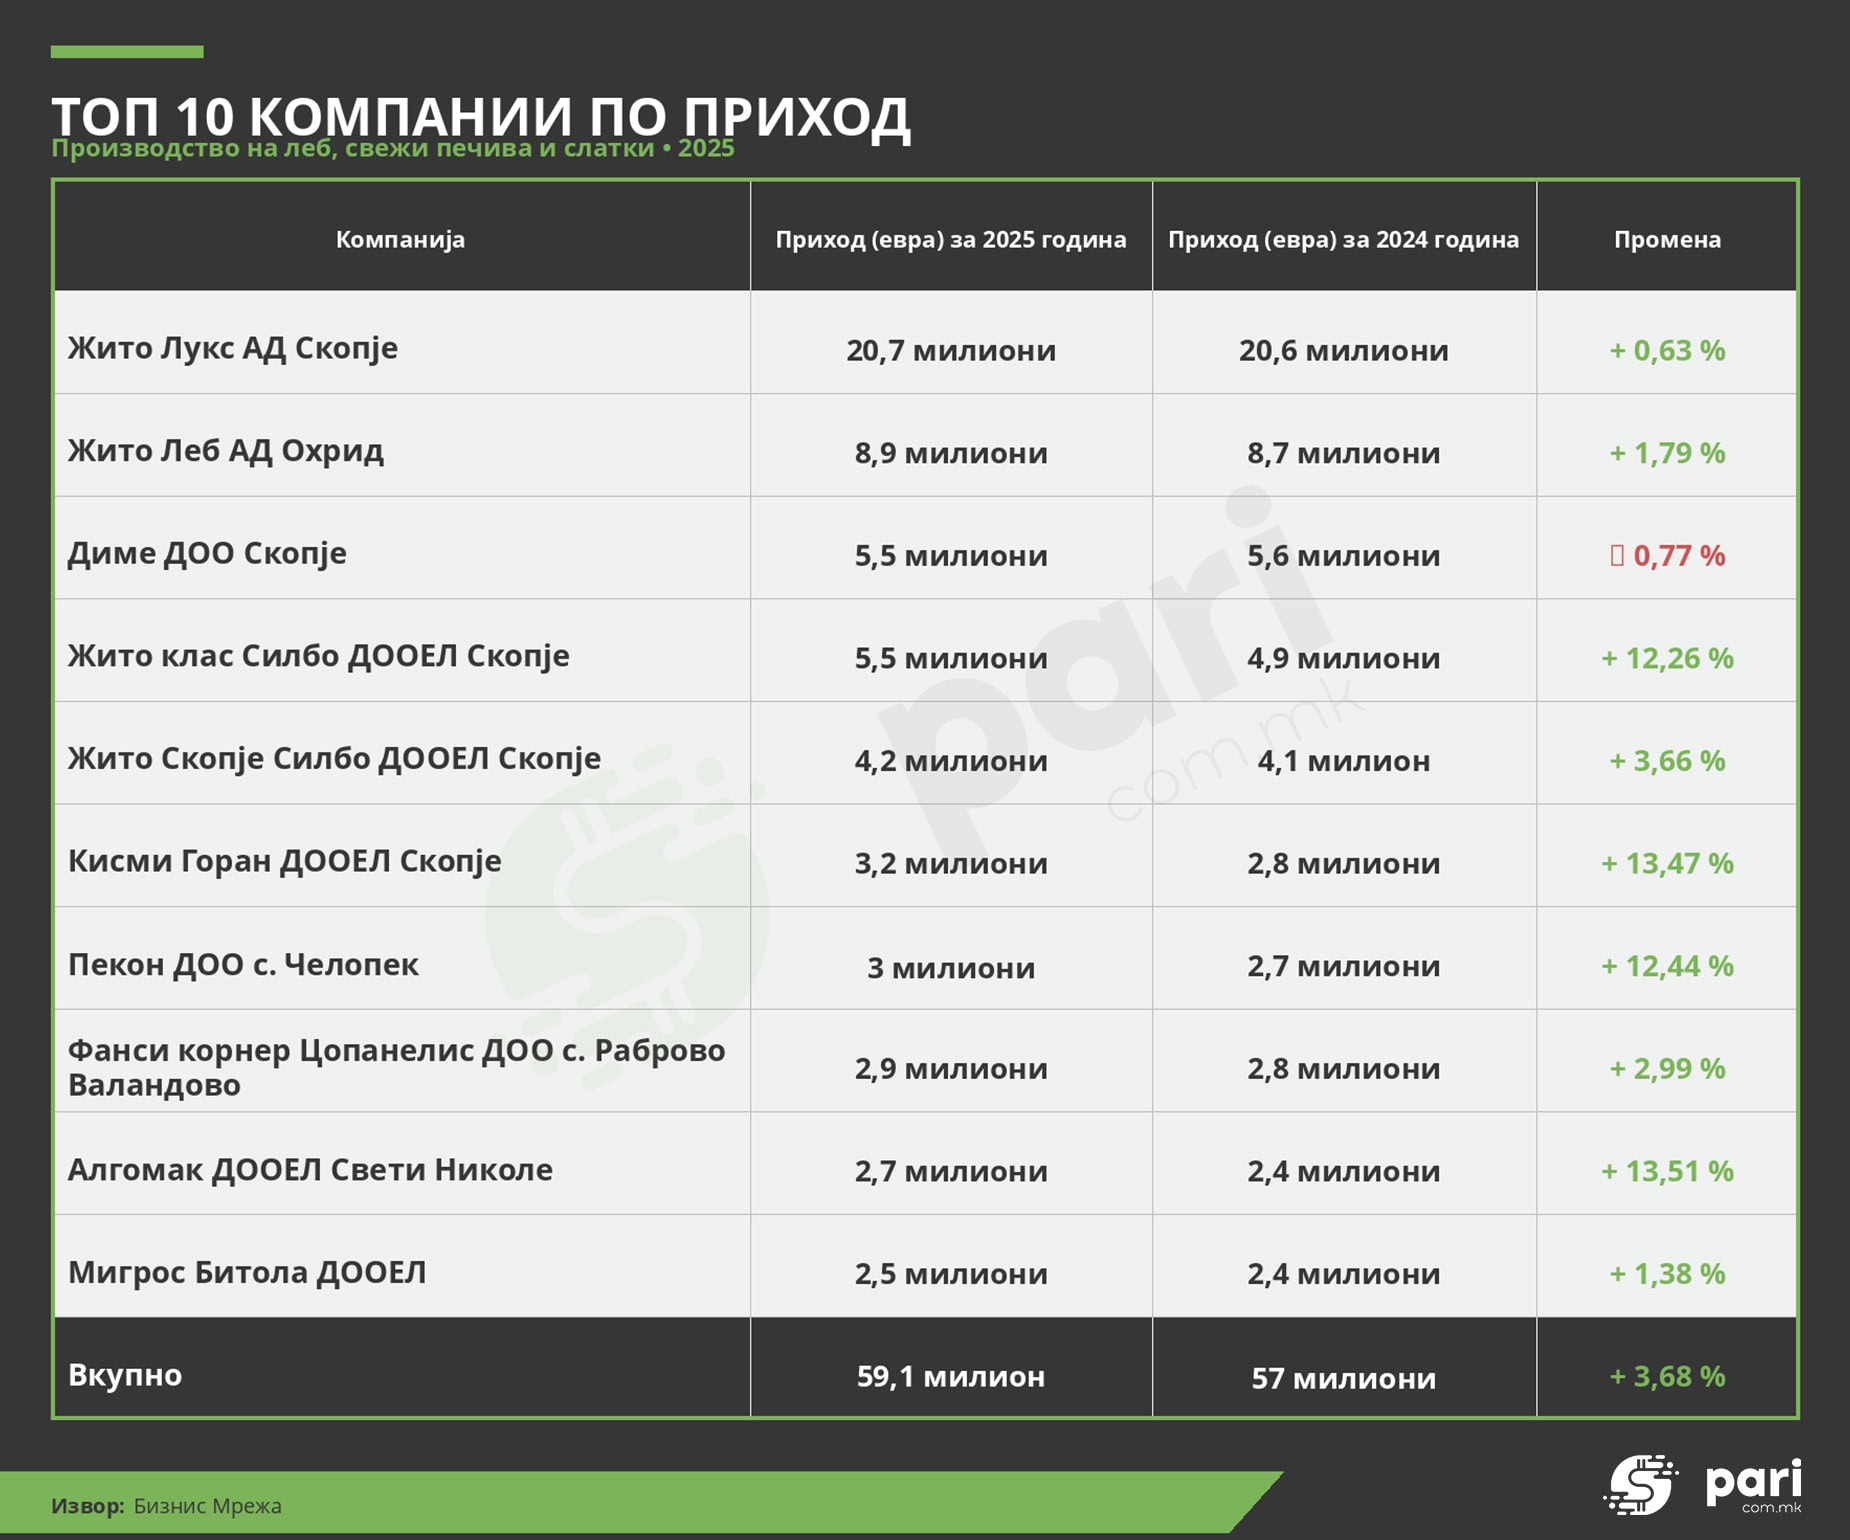This screenshot has width=1850, height=1540.
Task: Click the pari com.mk wordmark
Action: coord(1754,1486)
